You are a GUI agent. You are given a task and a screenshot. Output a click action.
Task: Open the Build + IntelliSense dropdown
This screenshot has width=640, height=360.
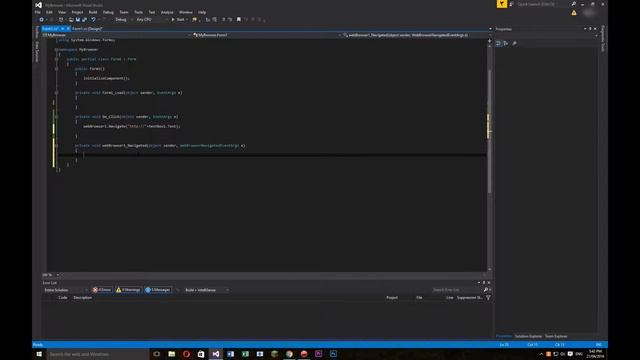[207, 290]
